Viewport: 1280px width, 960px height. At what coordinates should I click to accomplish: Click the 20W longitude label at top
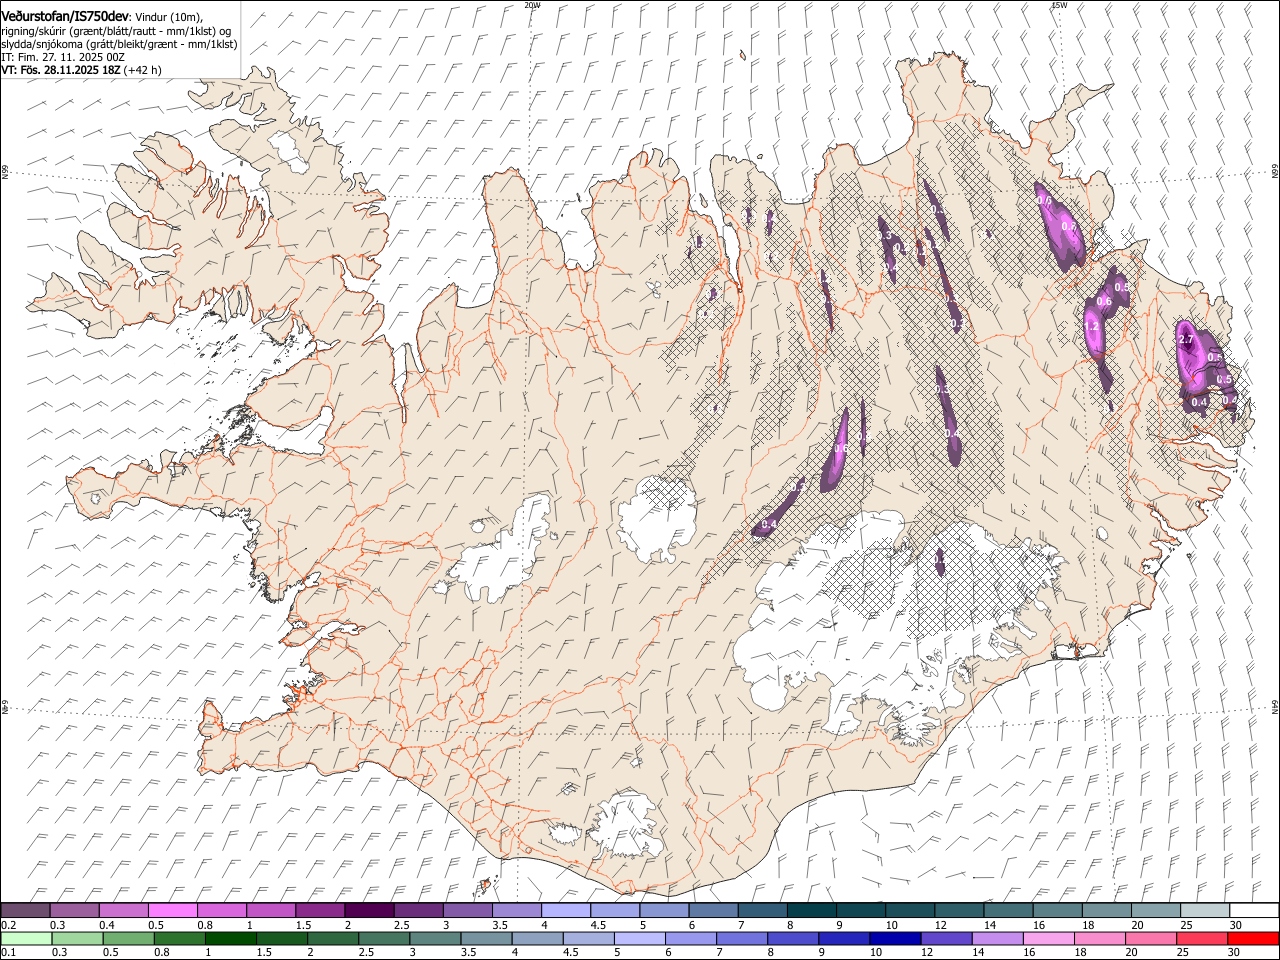coord(533,5)
